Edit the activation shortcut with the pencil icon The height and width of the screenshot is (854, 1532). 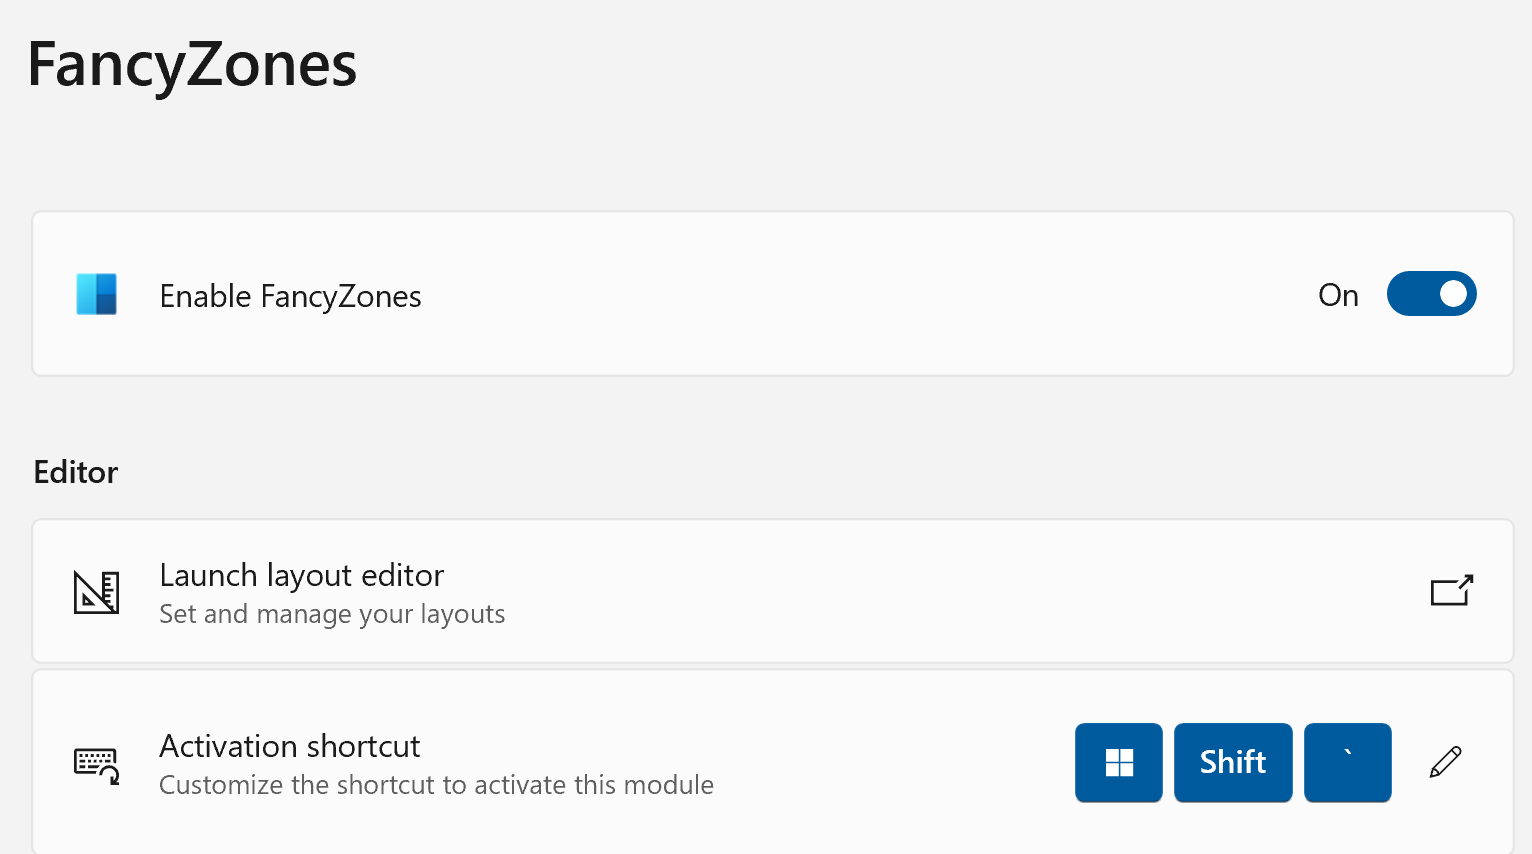point(1445,762)
